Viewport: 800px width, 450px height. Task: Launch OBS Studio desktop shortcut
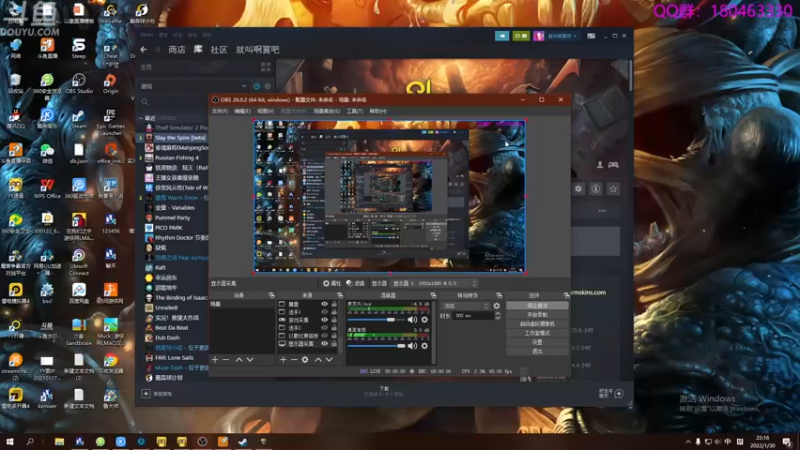(79, 84)
